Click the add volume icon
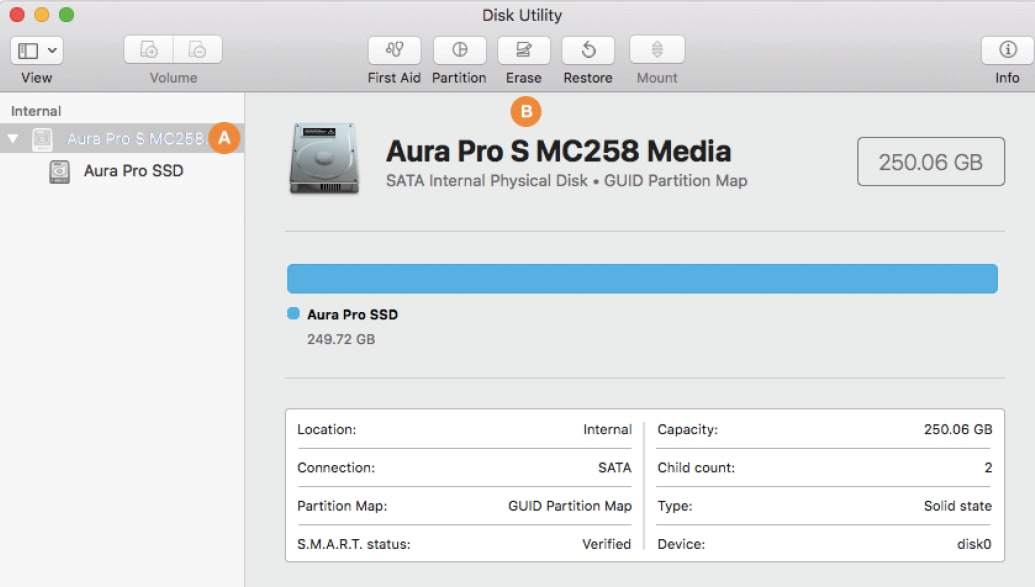Viewport: 1035px width, 587px height. pos(149,50)
